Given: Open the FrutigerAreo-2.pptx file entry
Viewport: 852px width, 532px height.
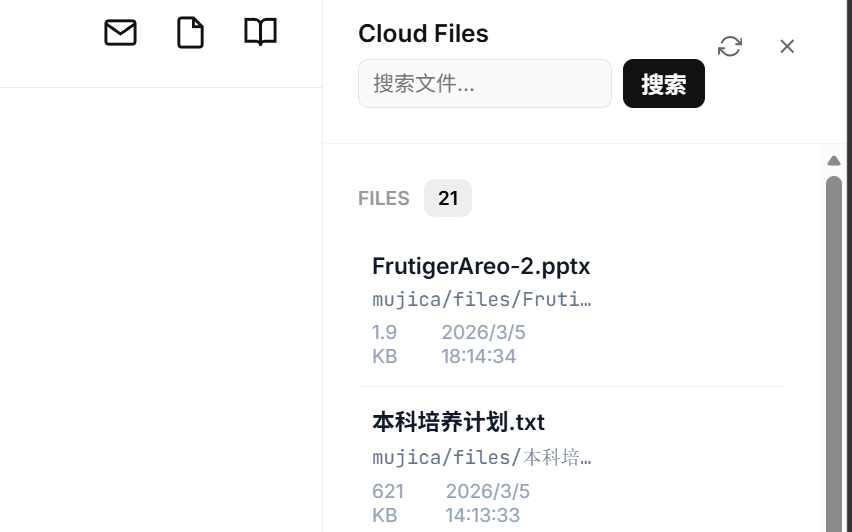Looking at the screenshot, I should (481, 266).
